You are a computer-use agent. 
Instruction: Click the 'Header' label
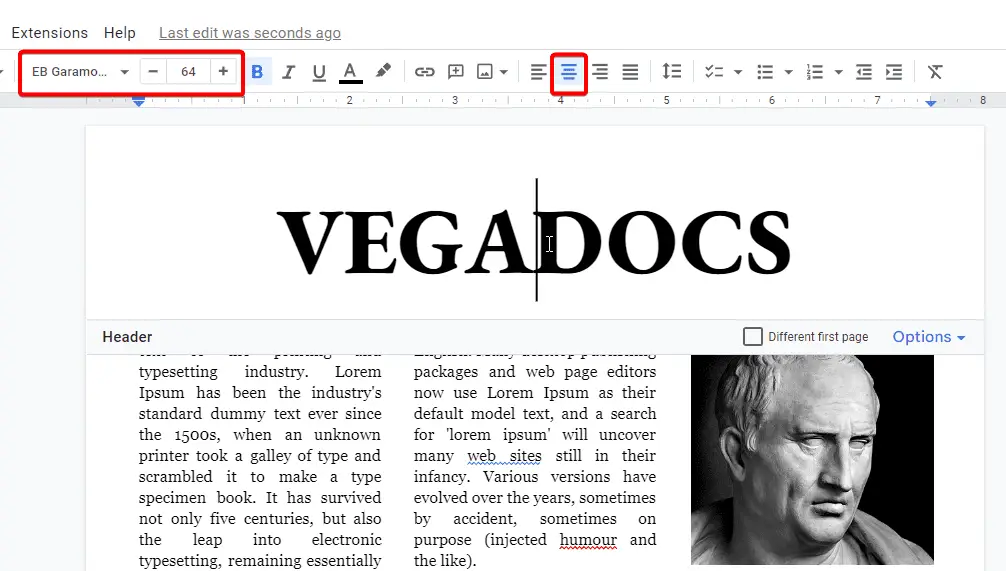point(127,337)
